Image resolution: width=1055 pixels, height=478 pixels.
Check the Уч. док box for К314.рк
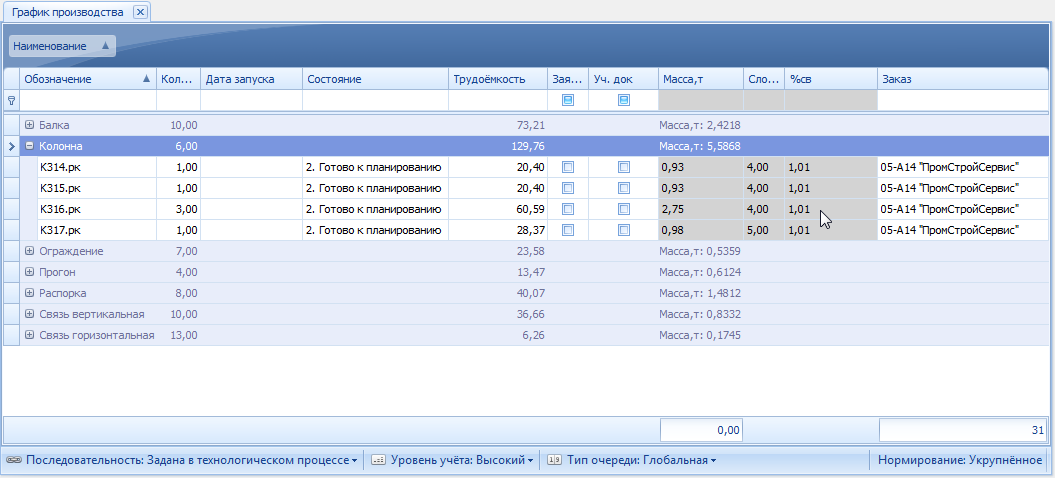click(x=624, y=167)
